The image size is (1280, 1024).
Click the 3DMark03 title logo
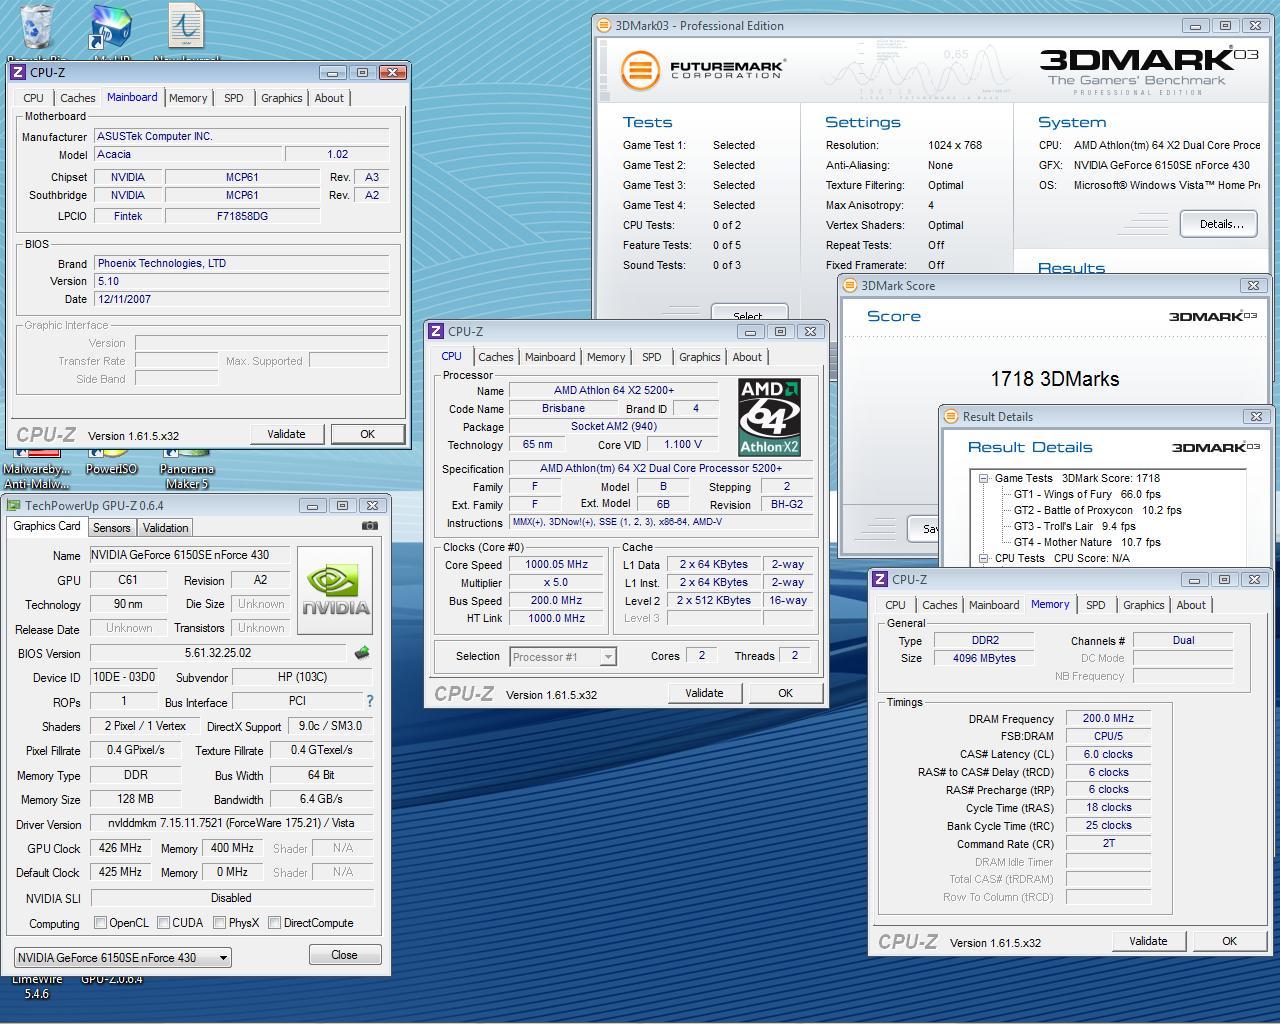click(x=1148, y=70)
